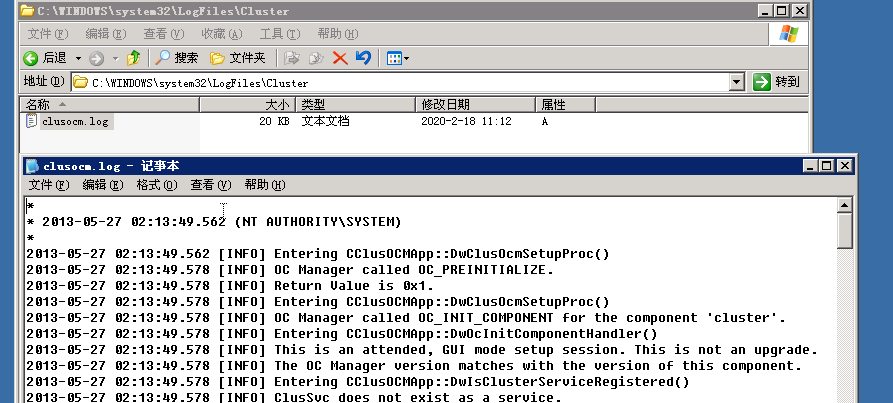Click the Explorer title bar folder icon

pyautogui.click(x=27, y=11)
